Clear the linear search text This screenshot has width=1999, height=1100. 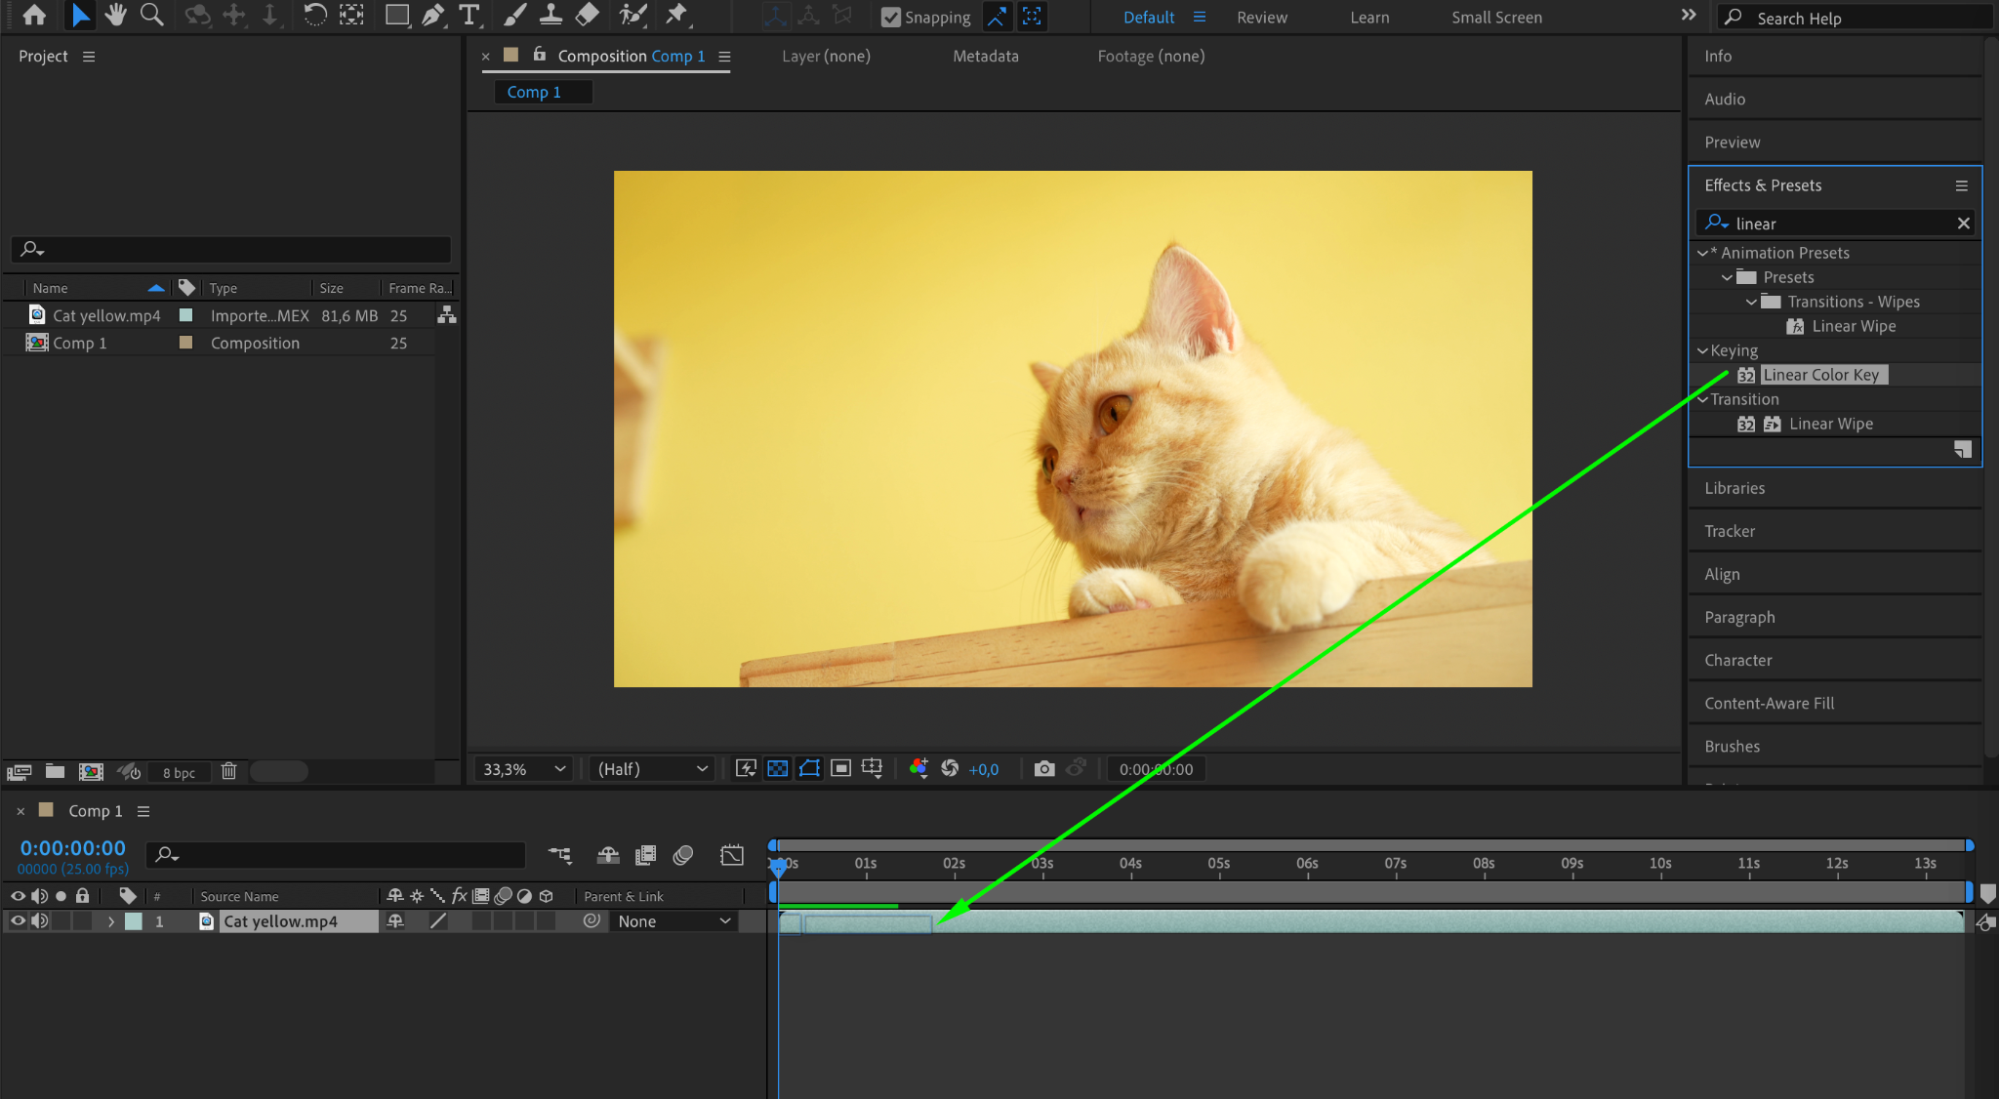[x=1963, y=223]
